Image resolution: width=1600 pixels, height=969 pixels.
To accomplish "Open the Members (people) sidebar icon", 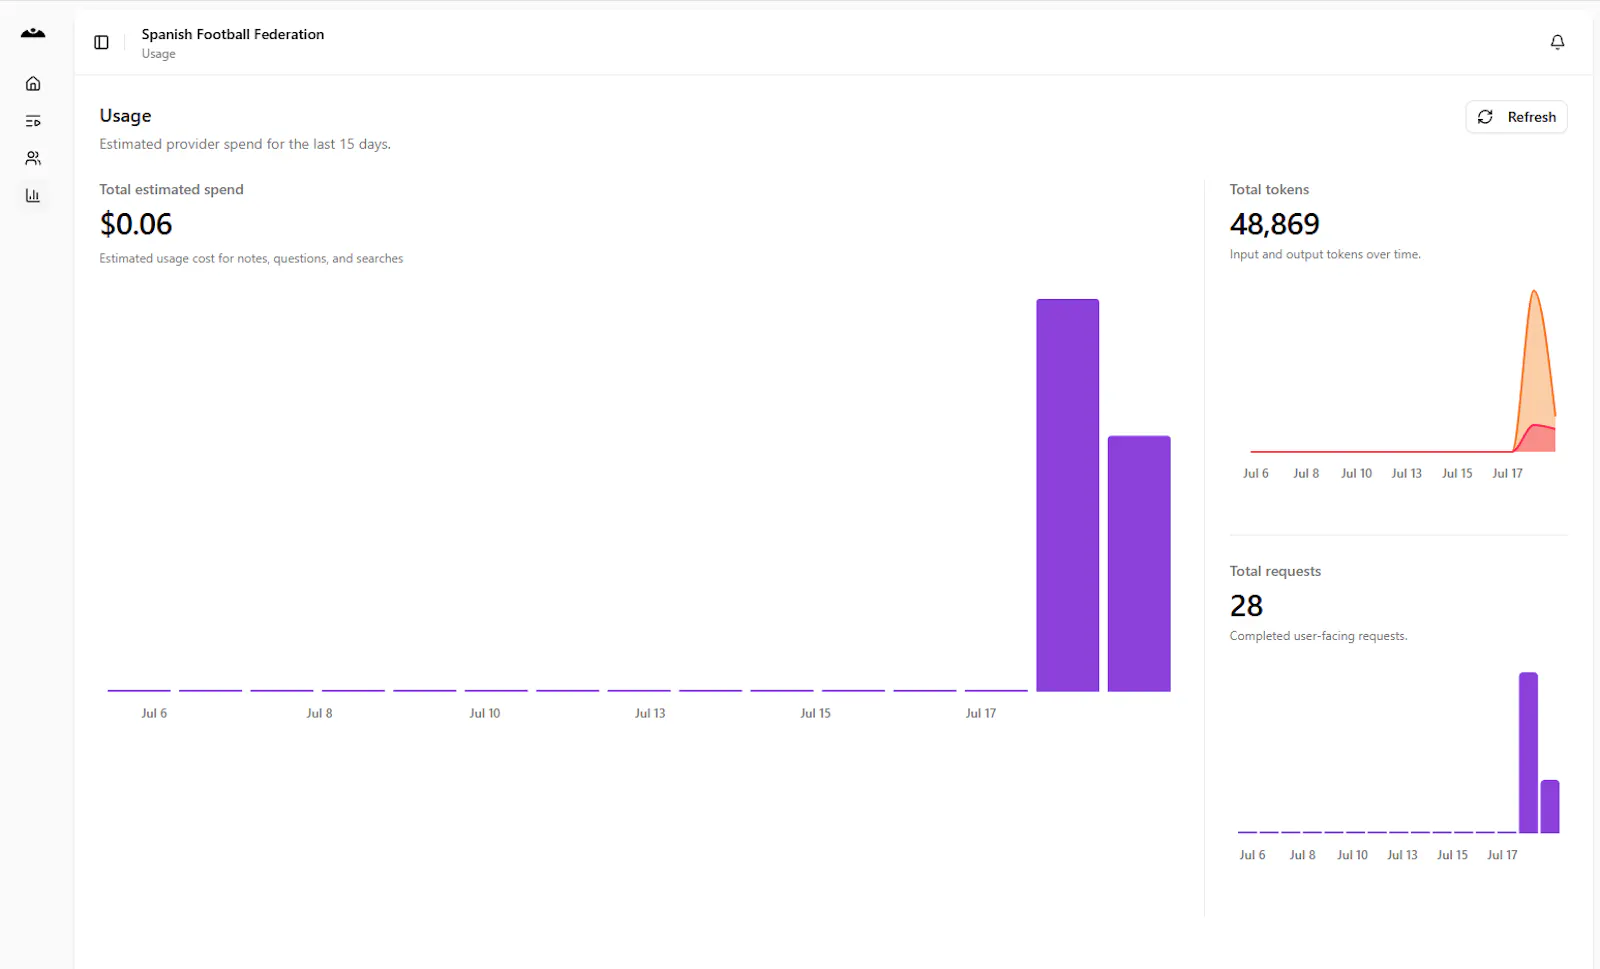I will pyautogui.click(x=33, y=158).
